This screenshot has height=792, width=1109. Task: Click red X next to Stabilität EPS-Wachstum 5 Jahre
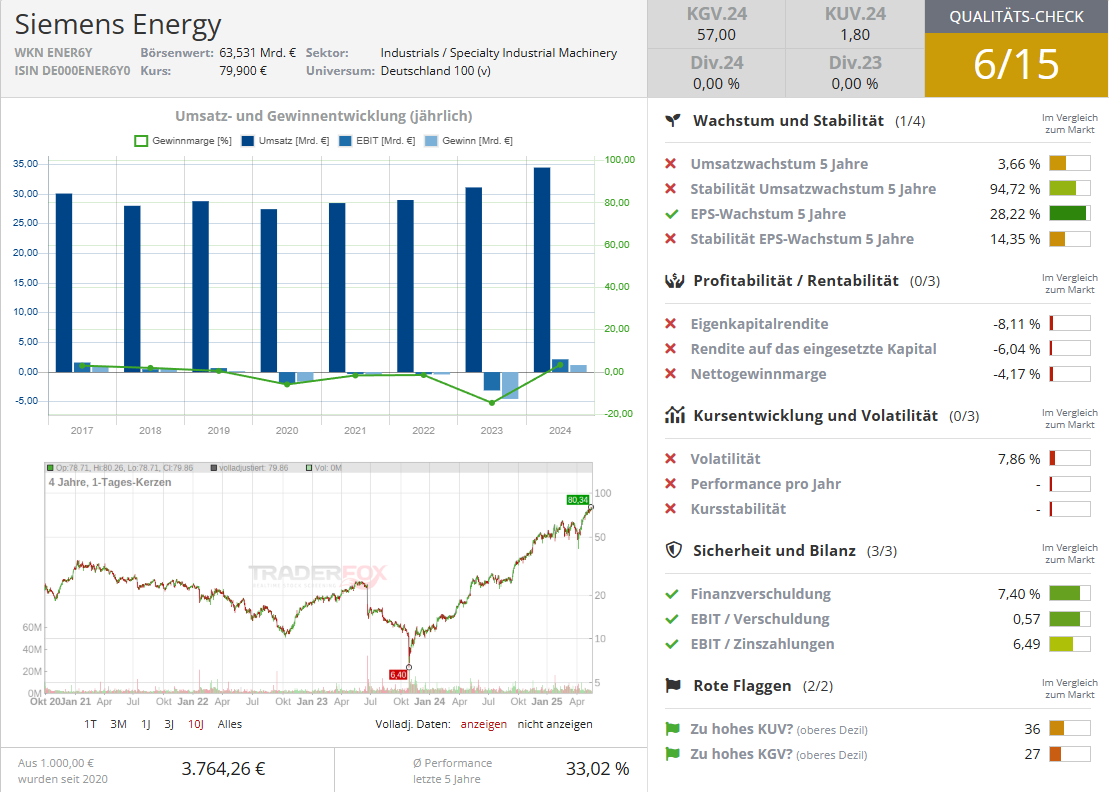coord(670,239)
